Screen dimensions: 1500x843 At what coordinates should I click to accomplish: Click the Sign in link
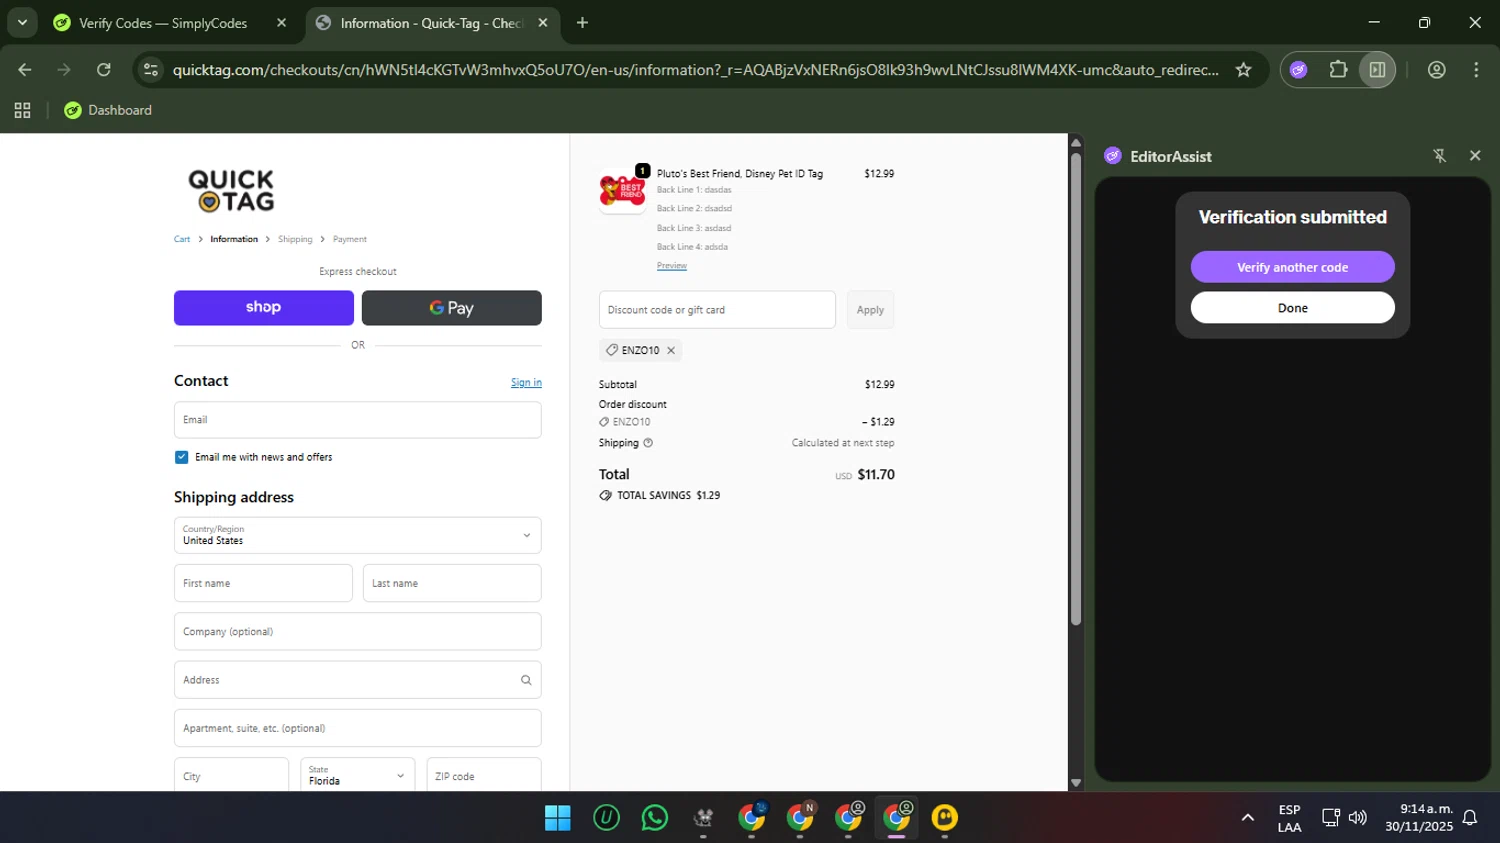[x=526, y=382]
